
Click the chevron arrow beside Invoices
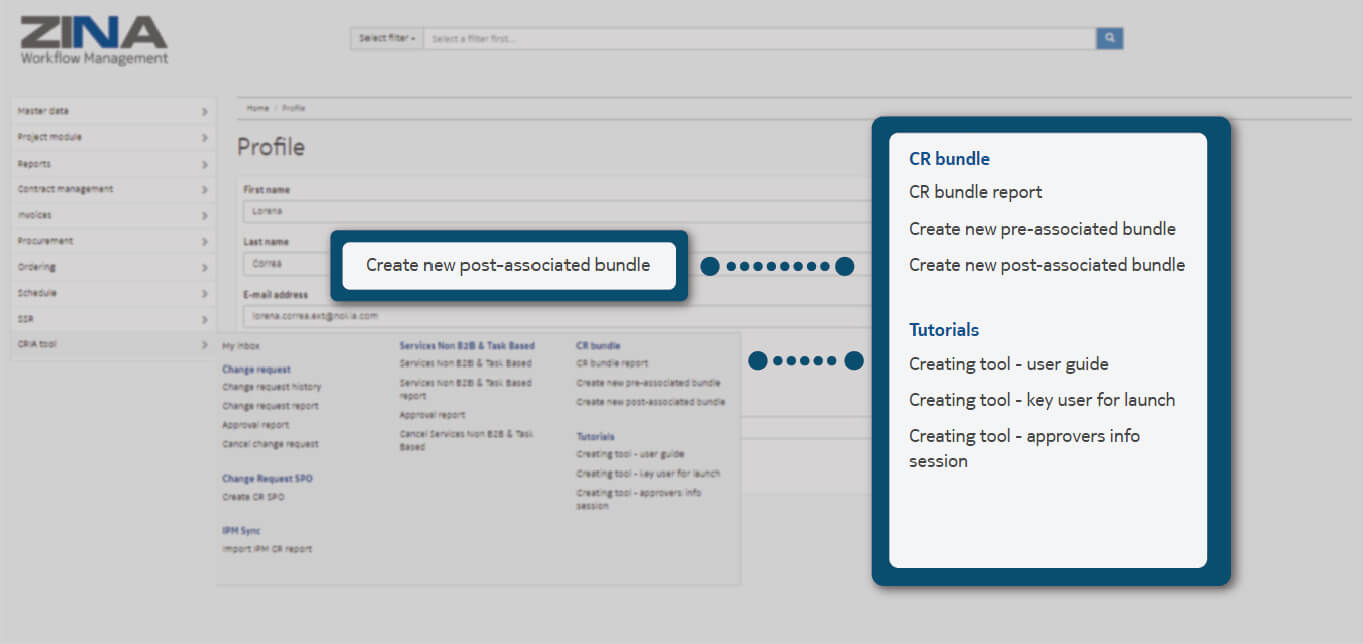(204, 215)
